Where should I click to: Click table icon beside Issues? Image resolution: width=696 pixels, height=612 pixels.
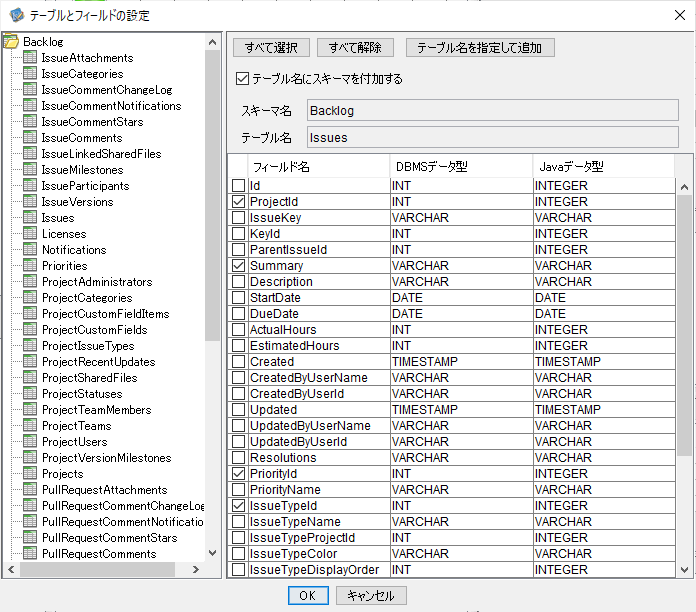pos(30,217)
